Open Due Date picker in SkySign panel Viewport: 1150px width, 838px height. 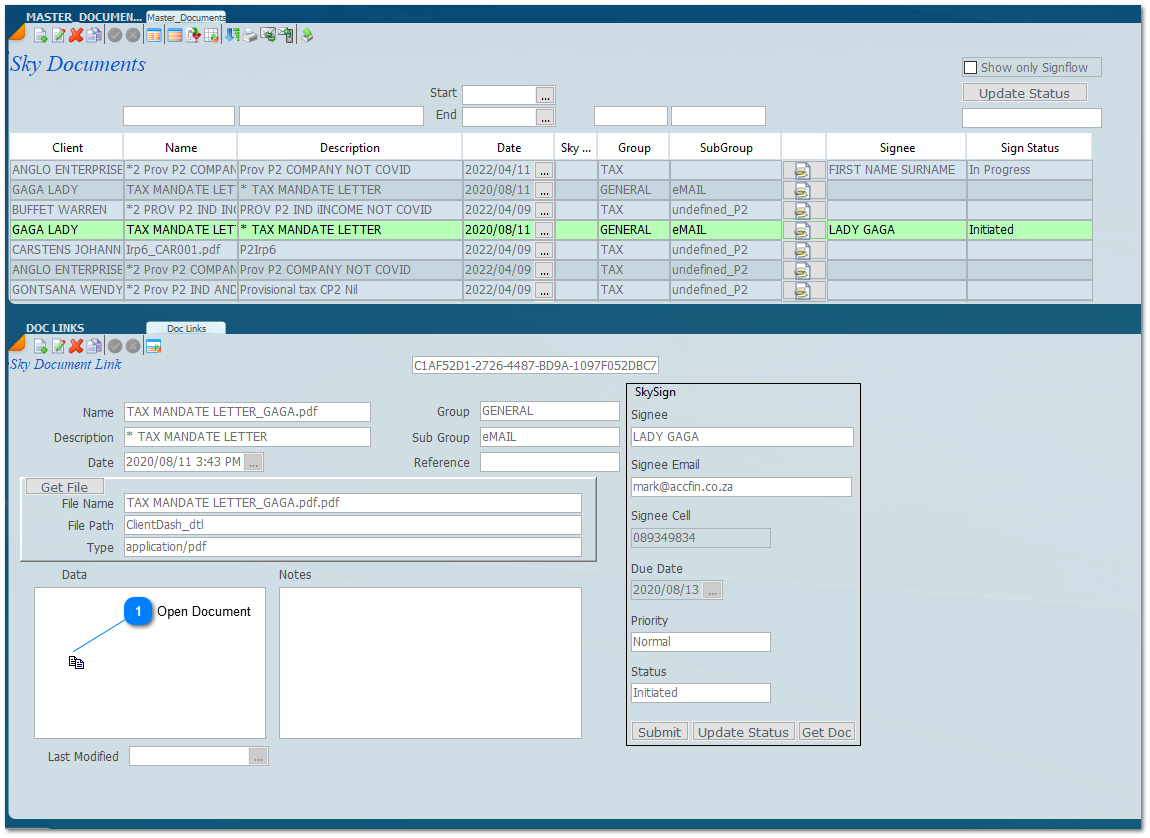(712, 590)
